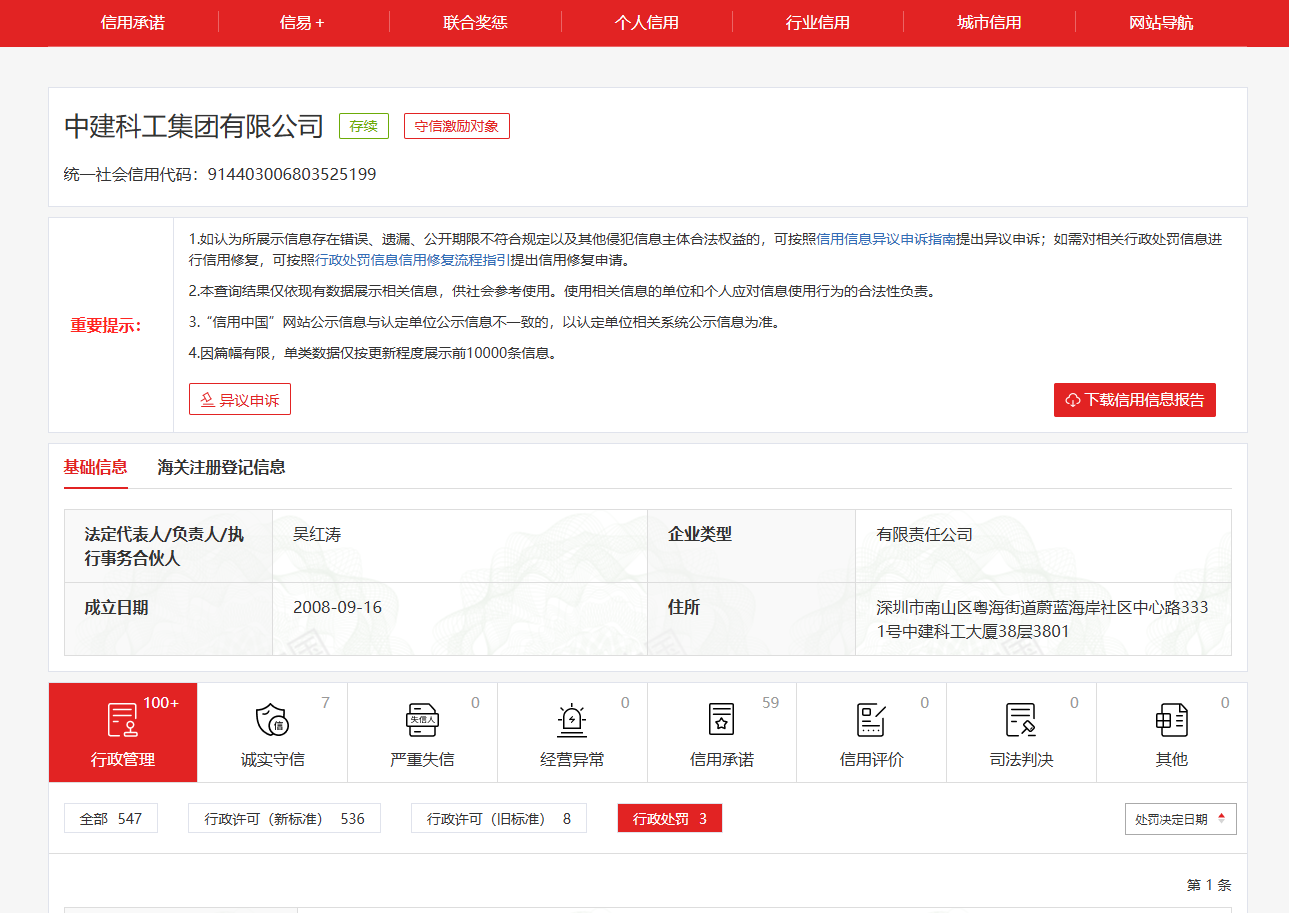Switch to the 海关注册登记信息 tab
1289x913 pixels.
click(221, 467)
